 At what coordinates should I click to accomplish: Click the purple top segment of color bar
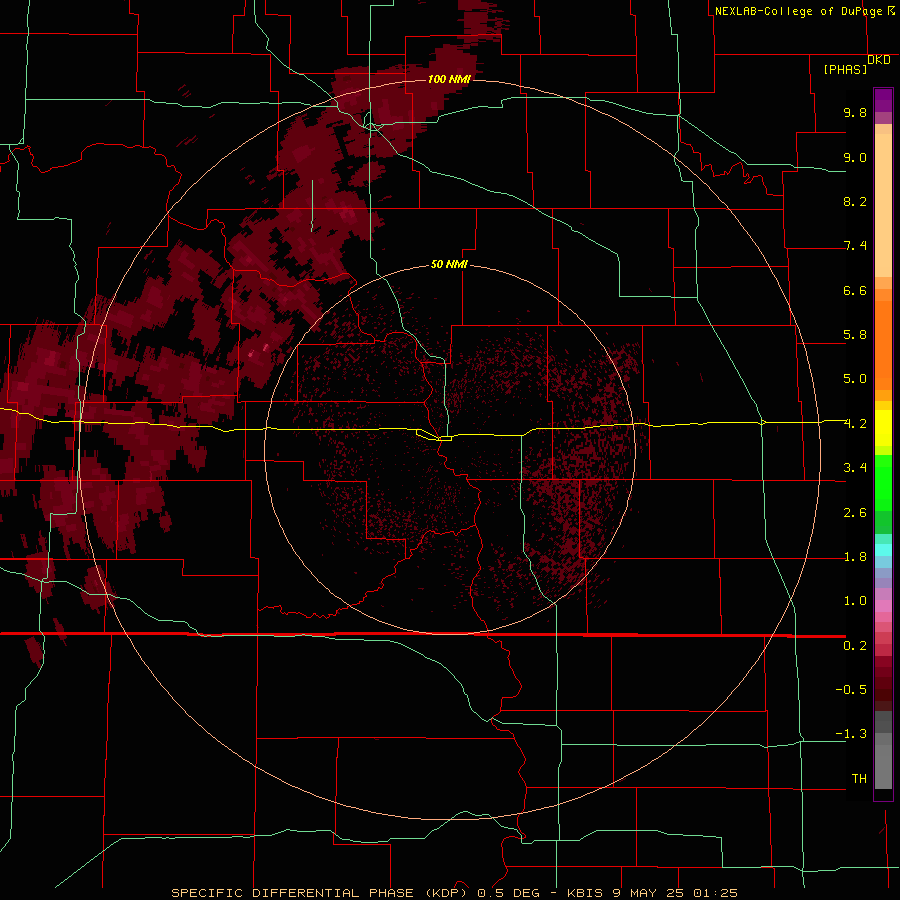pyautogui.click(x=883, y=100)
